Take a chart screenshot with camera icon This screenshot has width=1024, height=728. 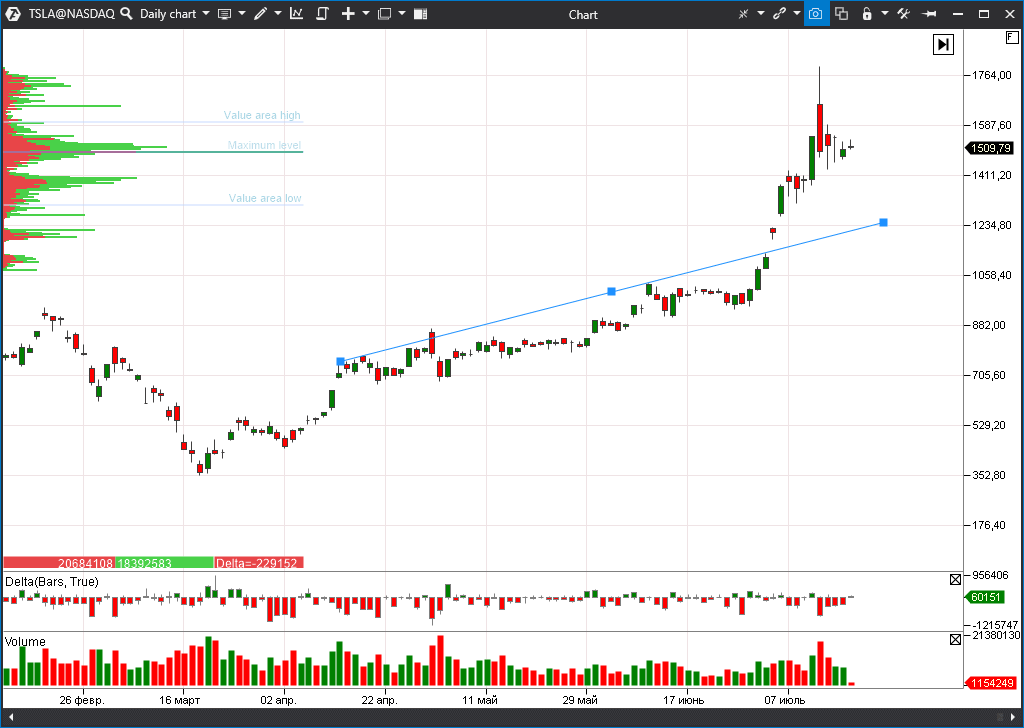point(816,14)
